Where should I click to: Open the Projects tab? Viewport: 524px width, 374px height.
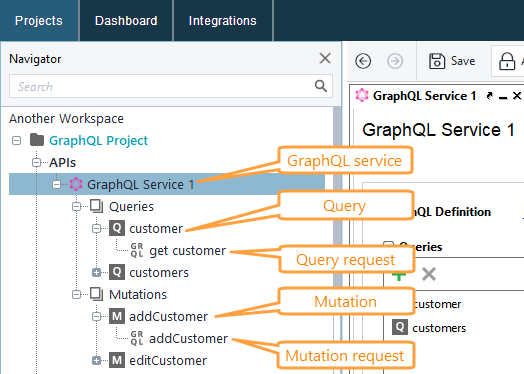39,21
